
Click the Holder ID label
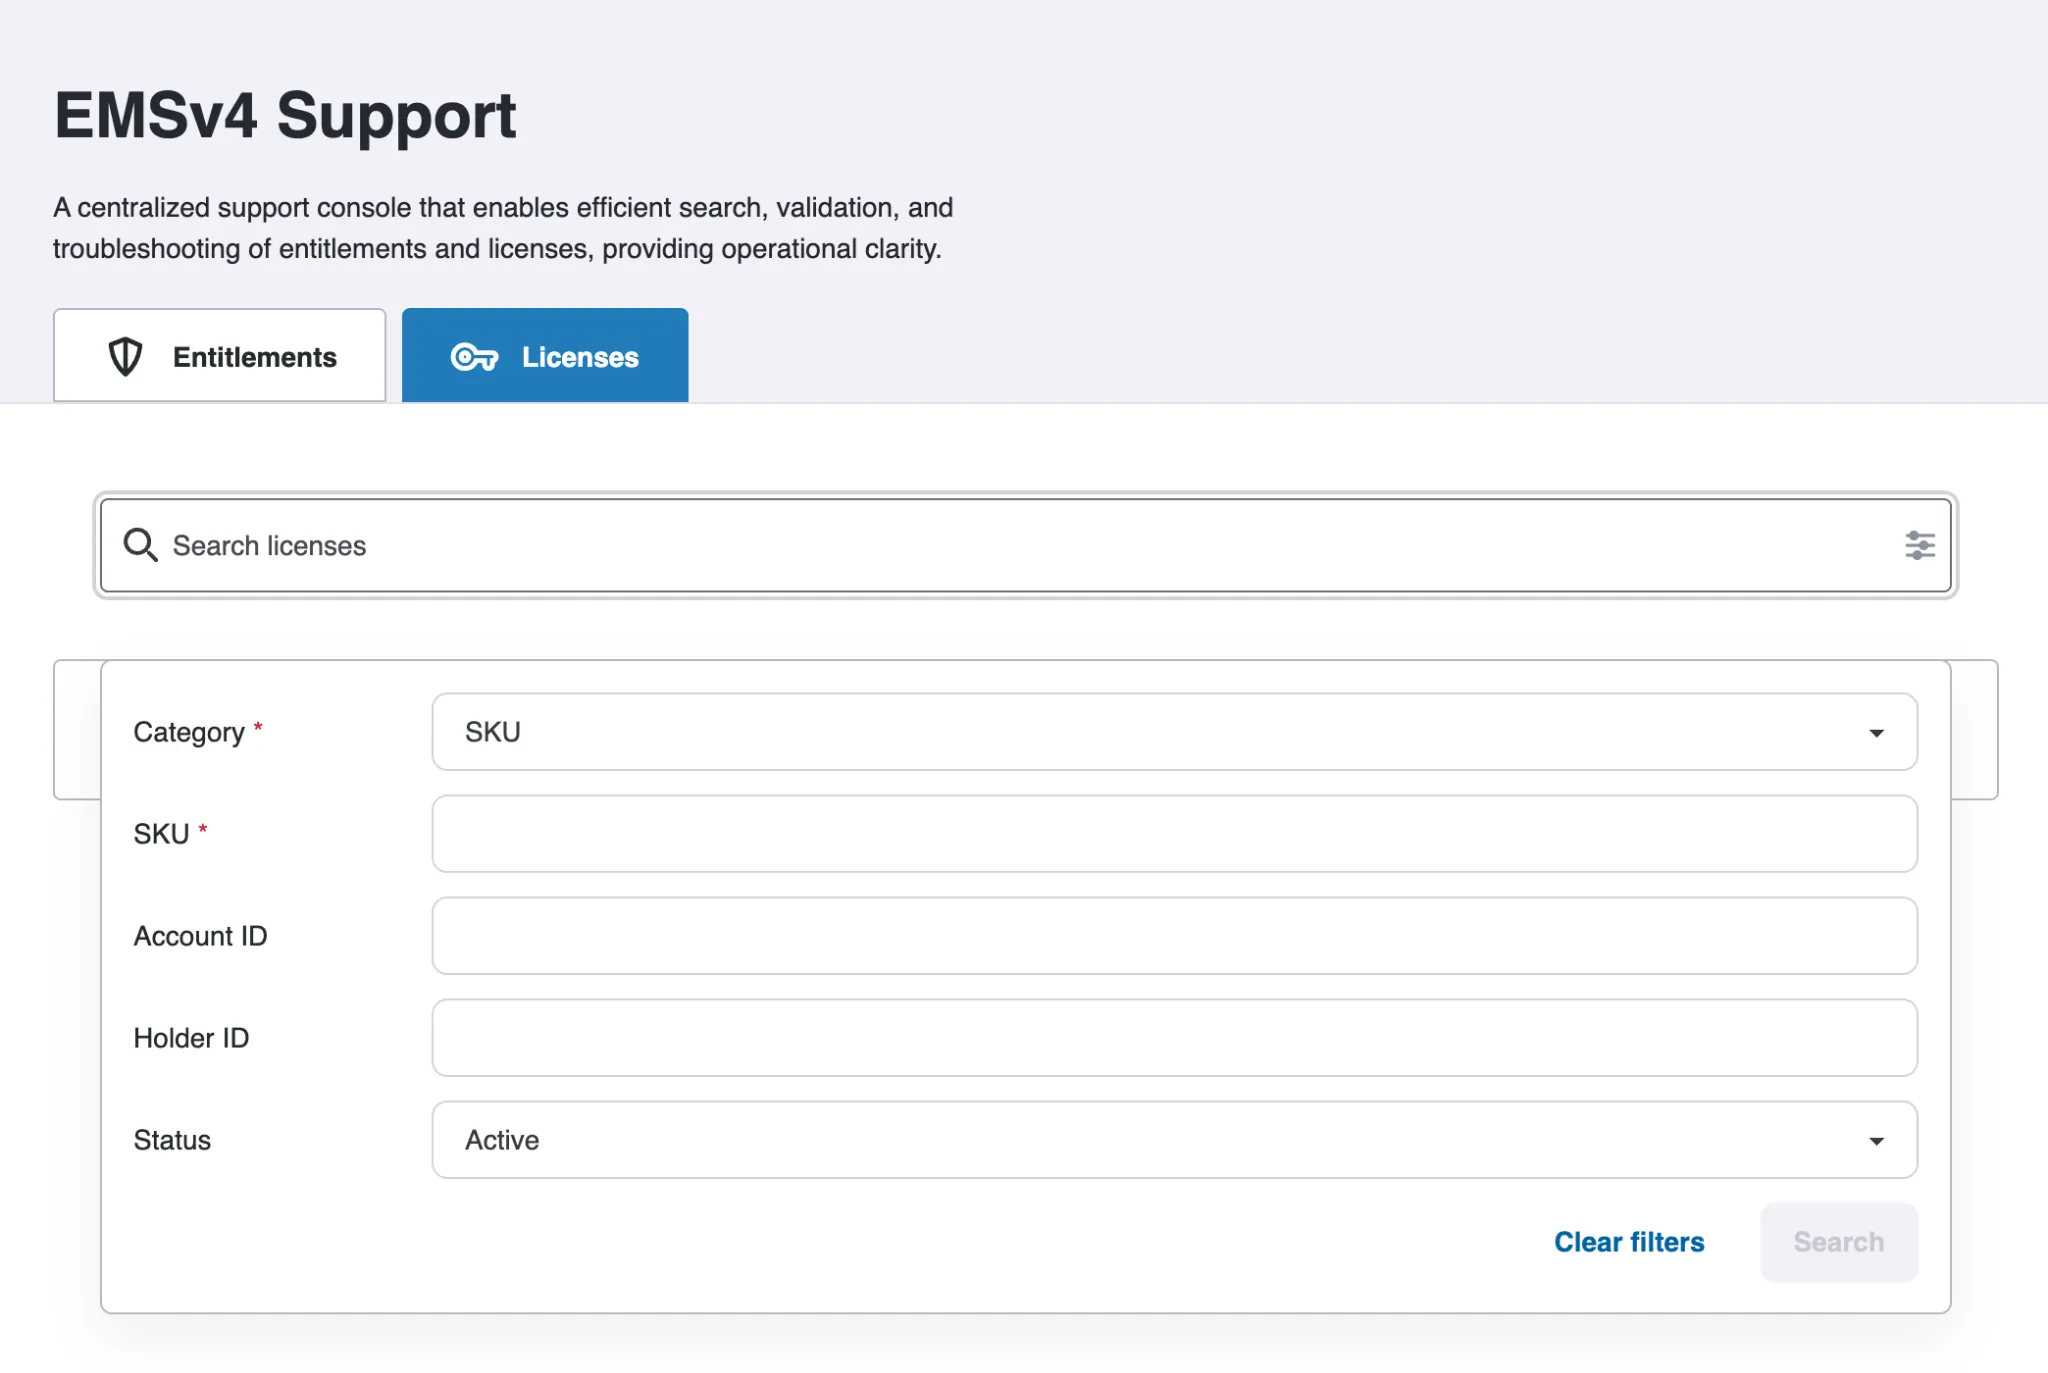click(x=191, y=1038)
